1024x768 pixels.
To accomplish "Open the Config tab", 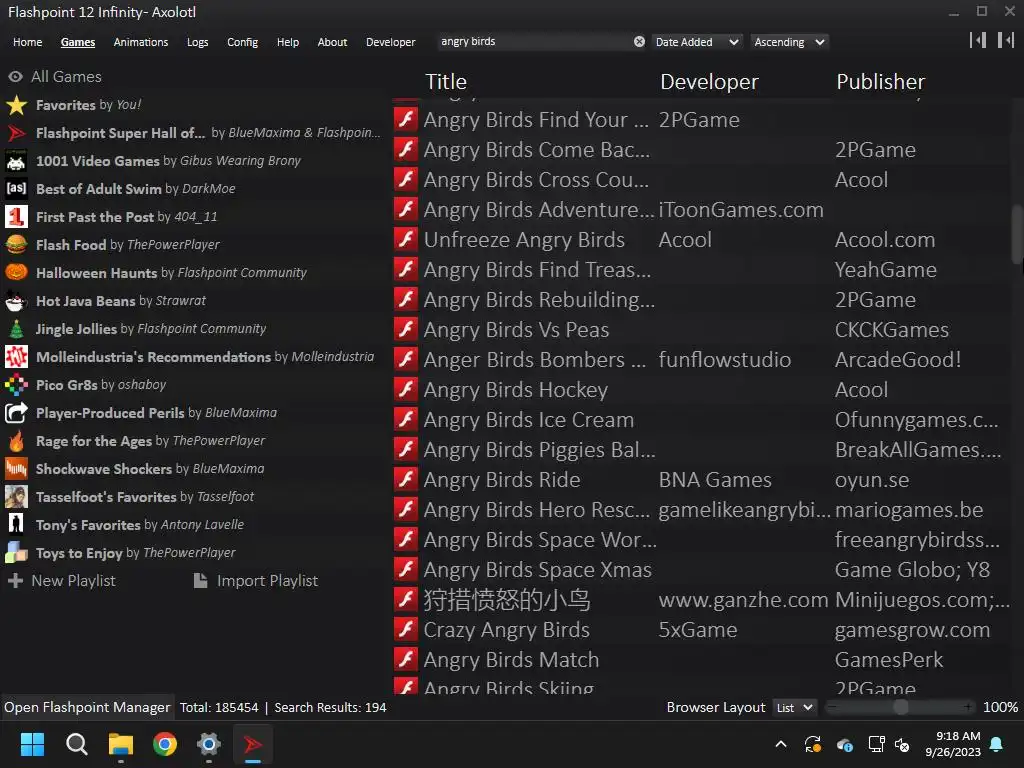I will click(x=242, y=42).
